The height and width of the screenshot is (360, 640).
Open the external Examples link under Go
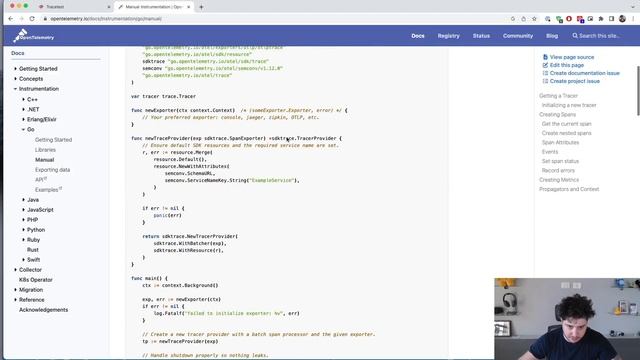tap(48, 190)
